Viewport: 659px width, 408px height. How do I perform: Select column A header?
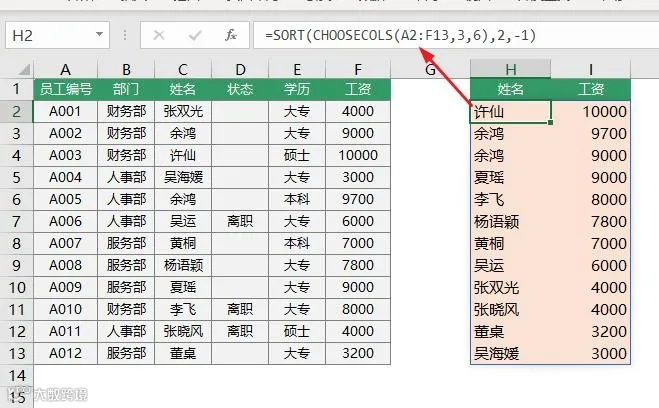[x=65, y=69]
